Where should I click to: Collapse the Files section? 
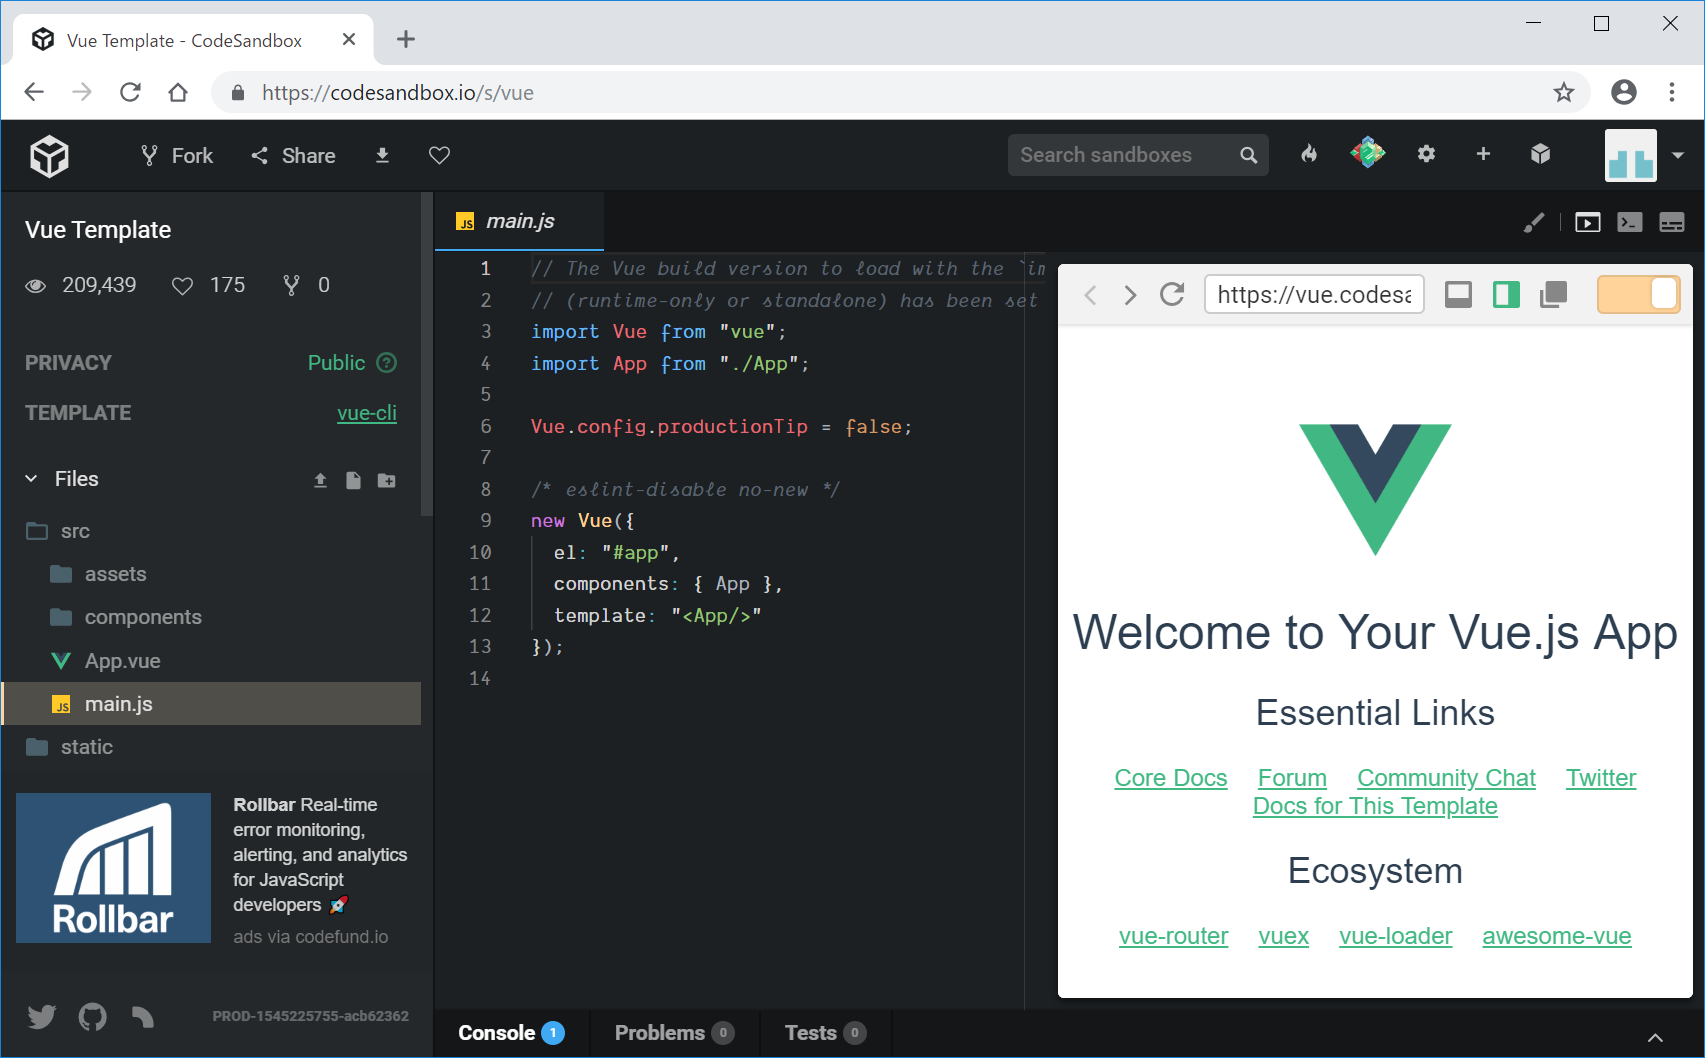coord(32,479)
